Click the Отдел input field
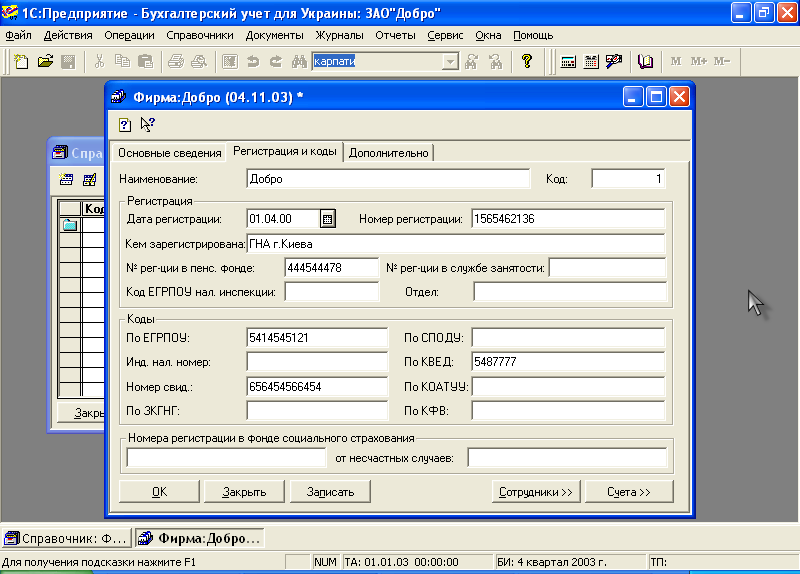The width and height of the screenshot is (800, 574). coord(569,292)
